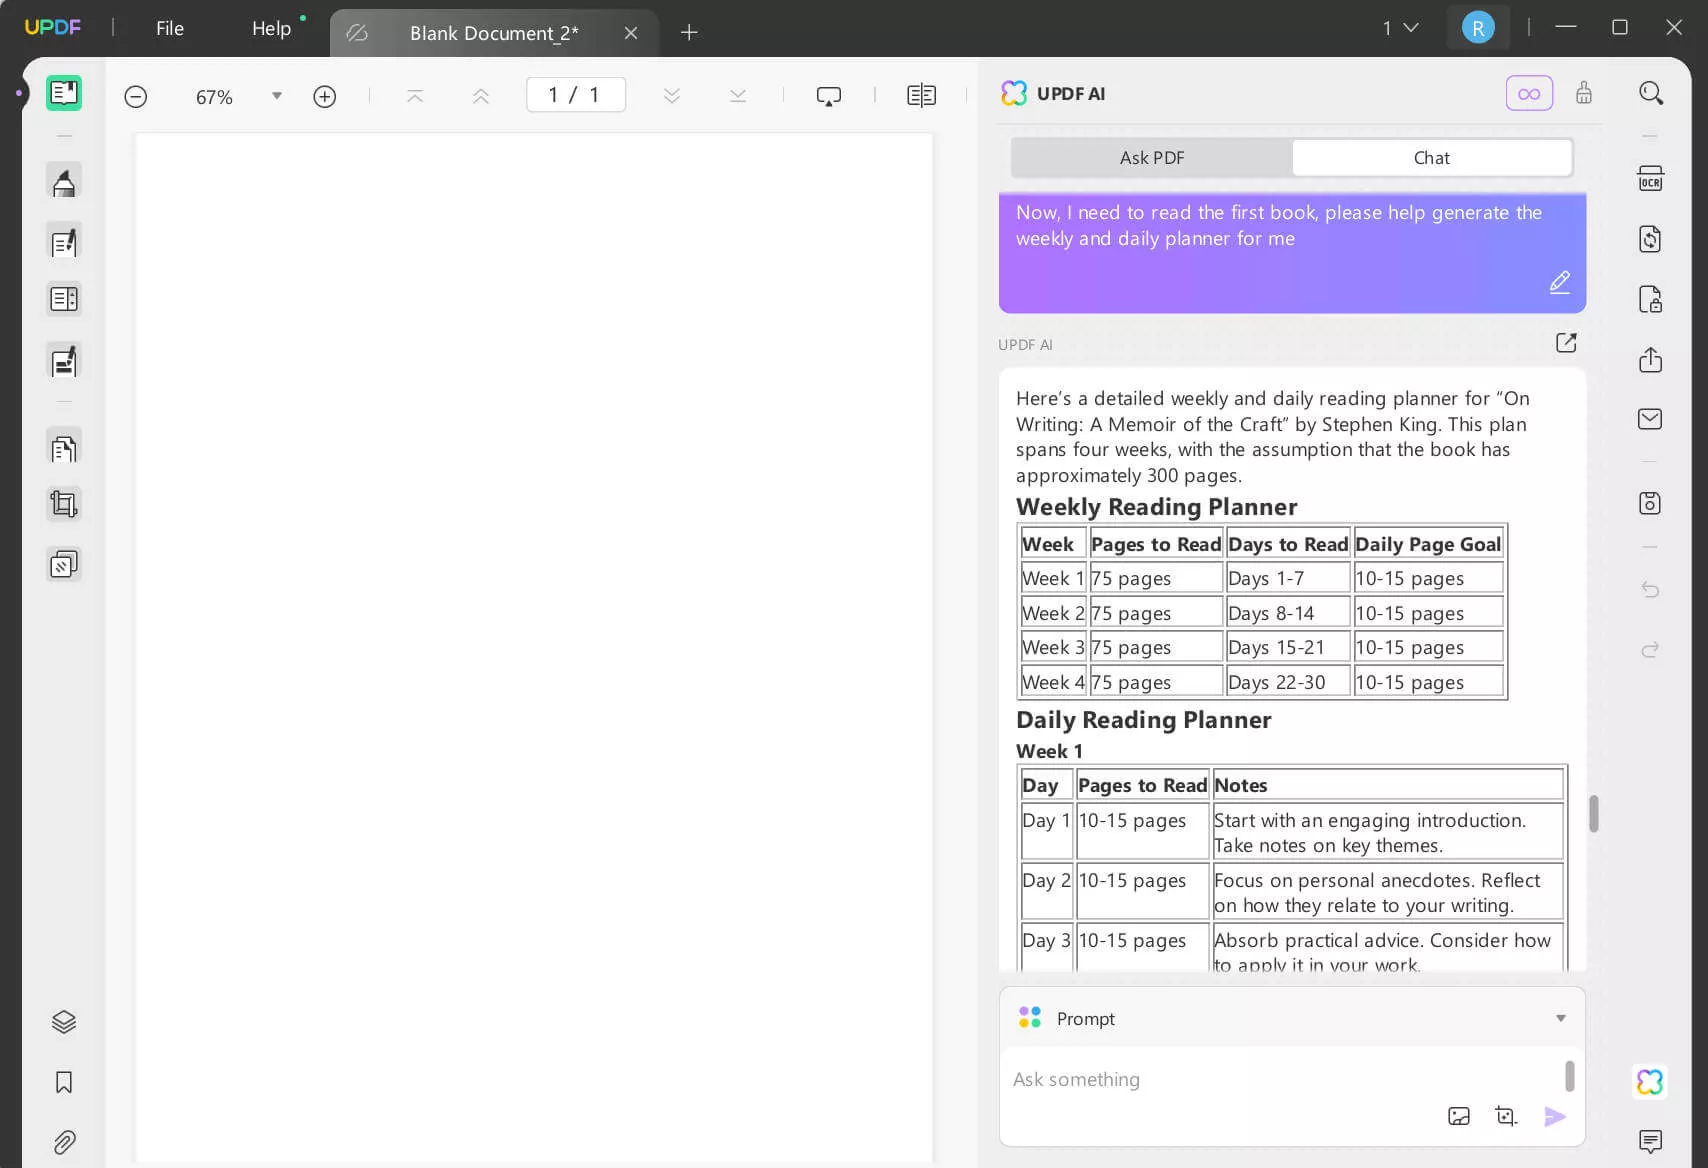Viewport: 1708px width, 1168px height.
Task: Go to the previous page arrow
Action: coord(481,96)
